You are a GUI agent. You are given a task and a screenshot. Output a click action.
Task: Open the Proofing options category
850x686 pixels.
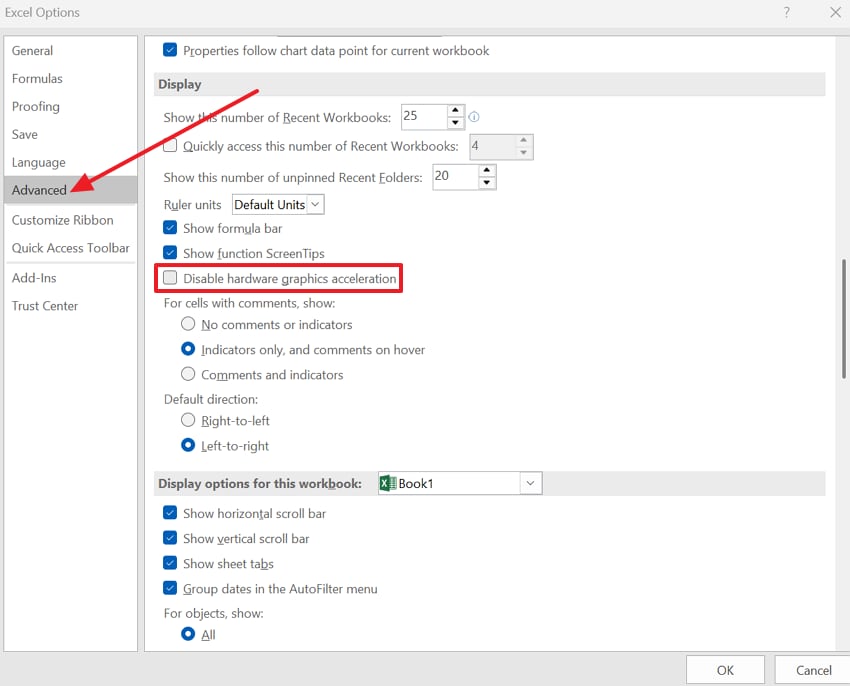pos(70,106)
